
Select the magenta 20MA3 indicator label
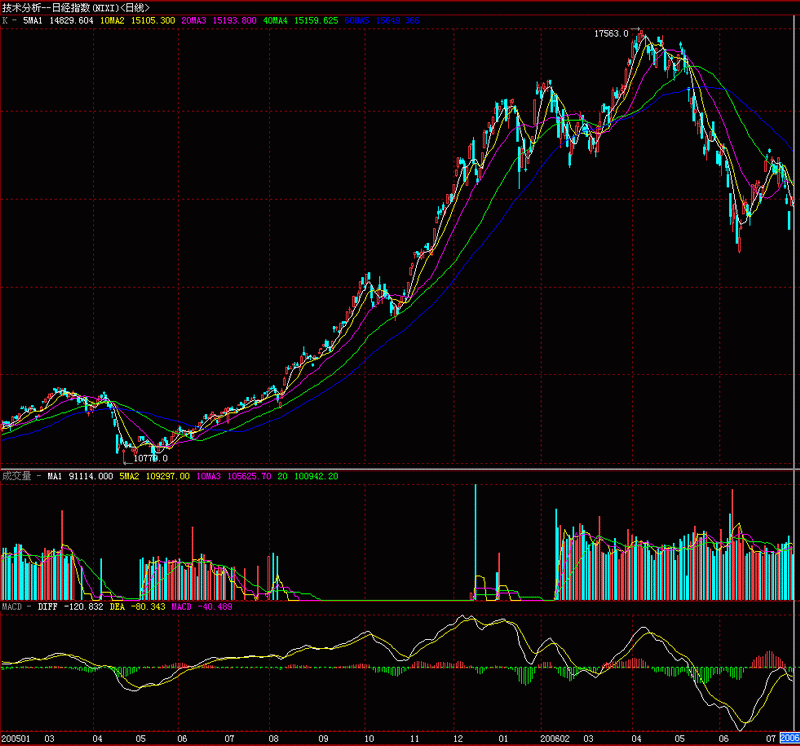point(217,20)
